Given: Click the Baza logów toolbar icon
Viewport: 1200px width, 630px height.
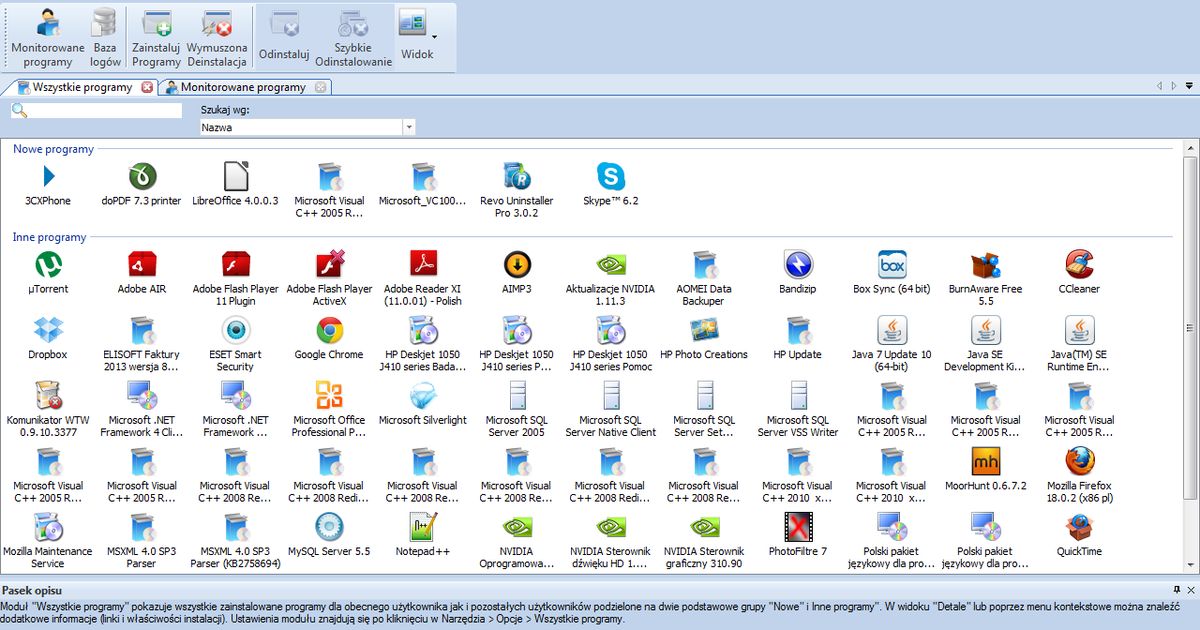Looking at the screenshot, I should tap(105, 37).
